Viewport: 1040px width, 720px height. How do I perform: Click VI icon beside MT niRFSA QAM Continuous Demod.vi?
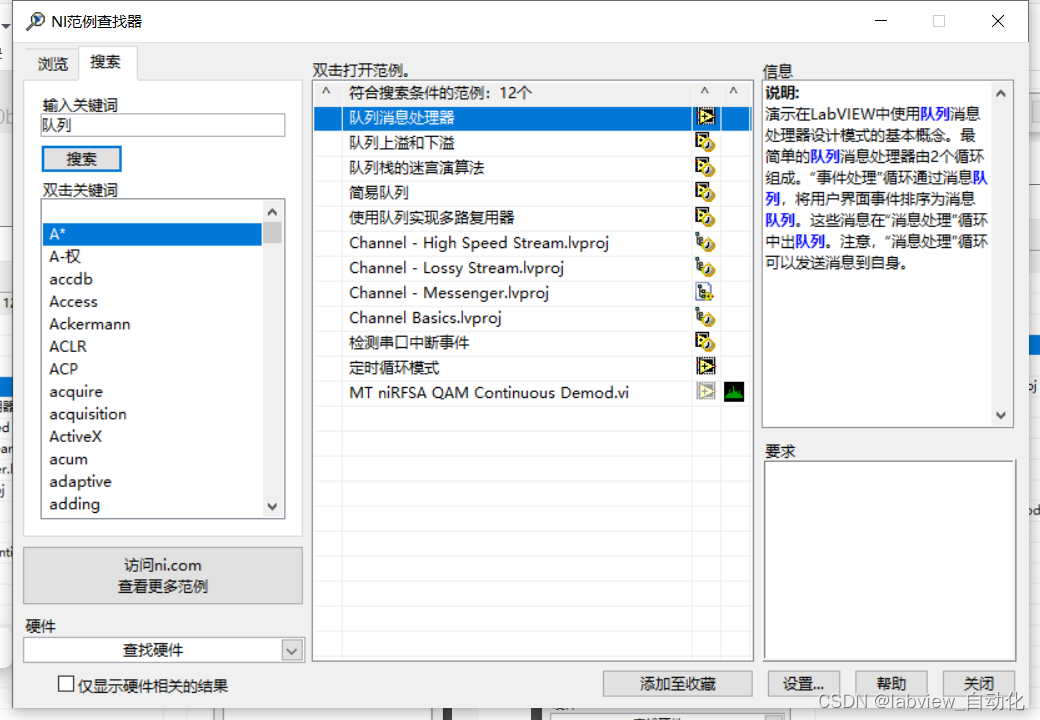tap(706, 391)
